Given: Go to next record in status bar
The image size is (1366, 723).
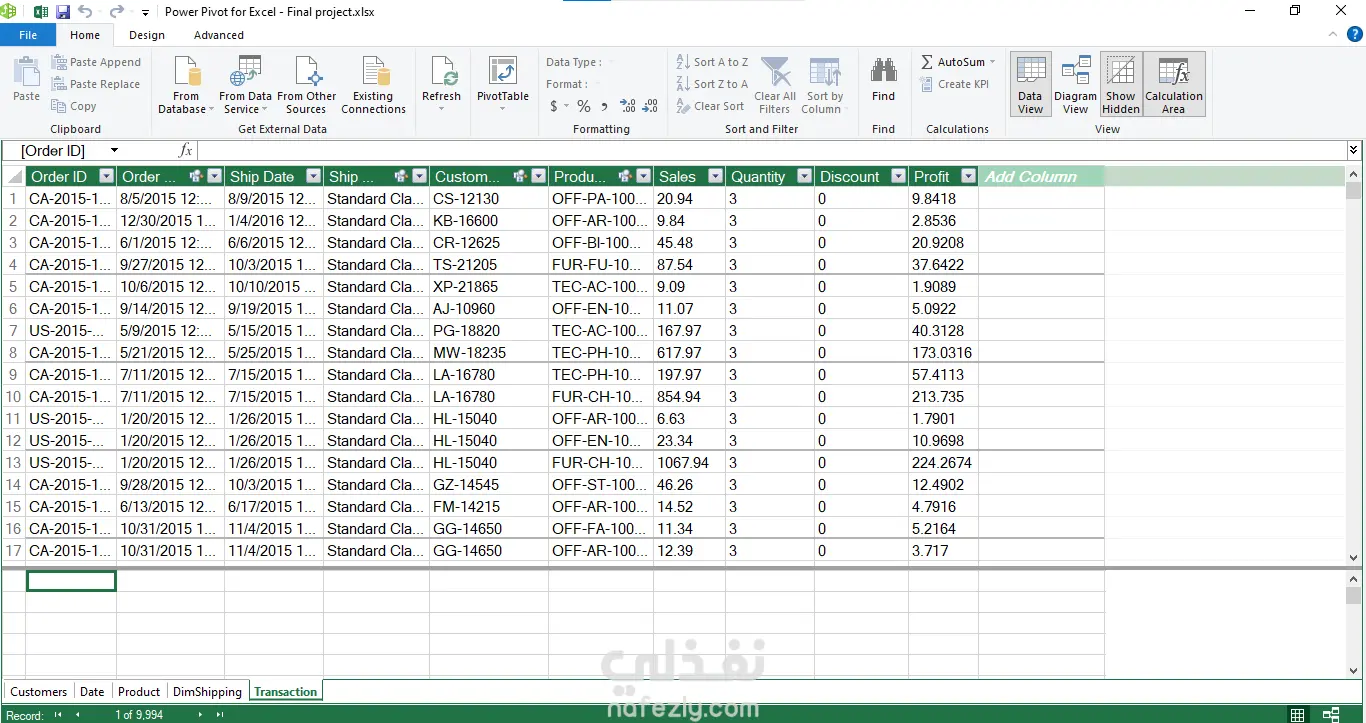Looking at the screenshot, I should [x=200, y=715].
